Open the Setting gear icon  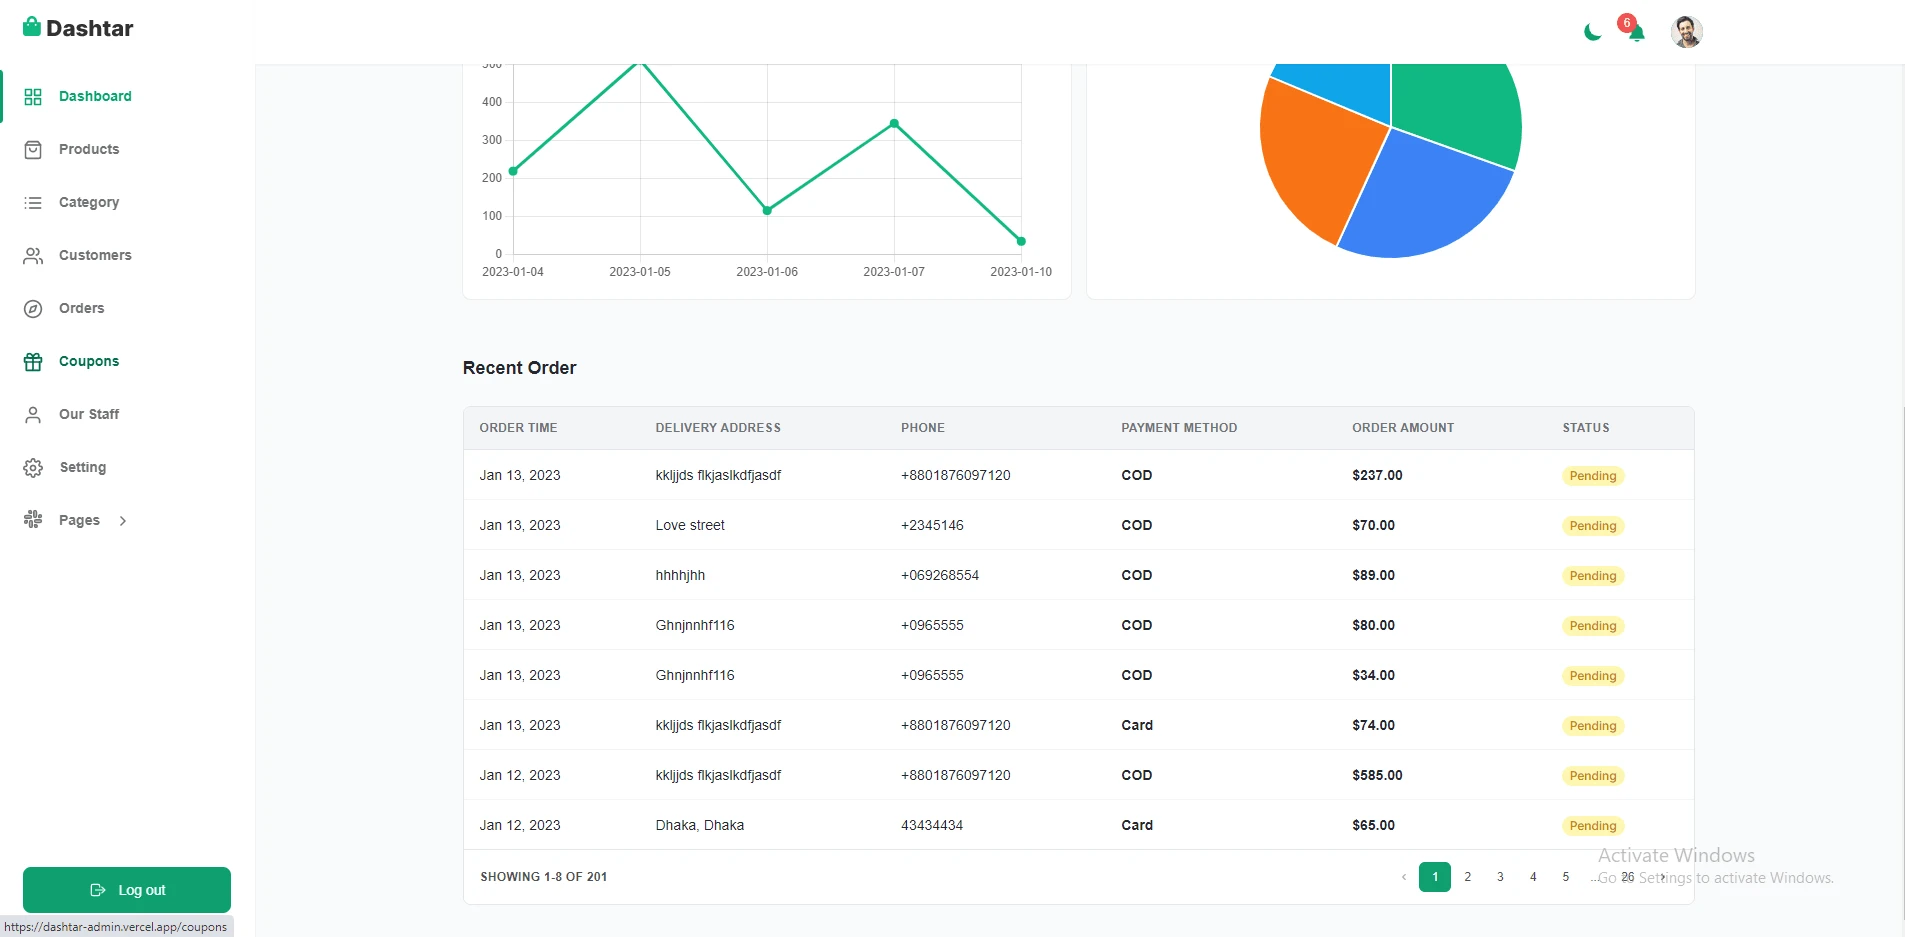[x=33, y=468]
